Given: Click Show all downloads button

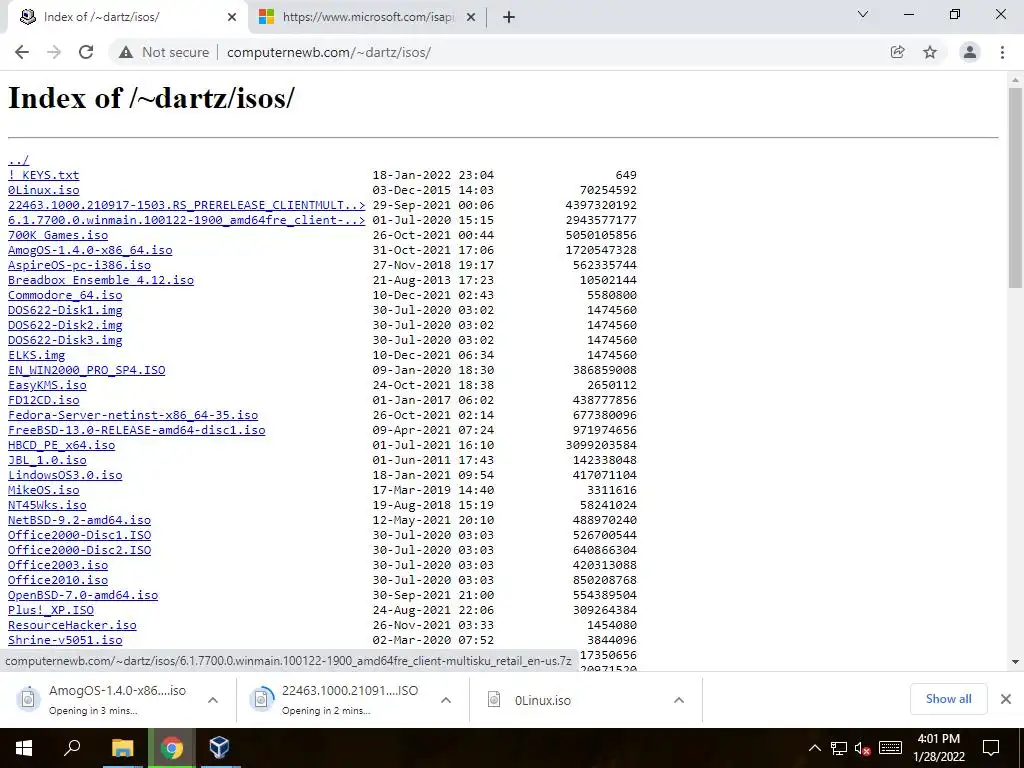Looking at the screenshot, I should pos(948,699).
